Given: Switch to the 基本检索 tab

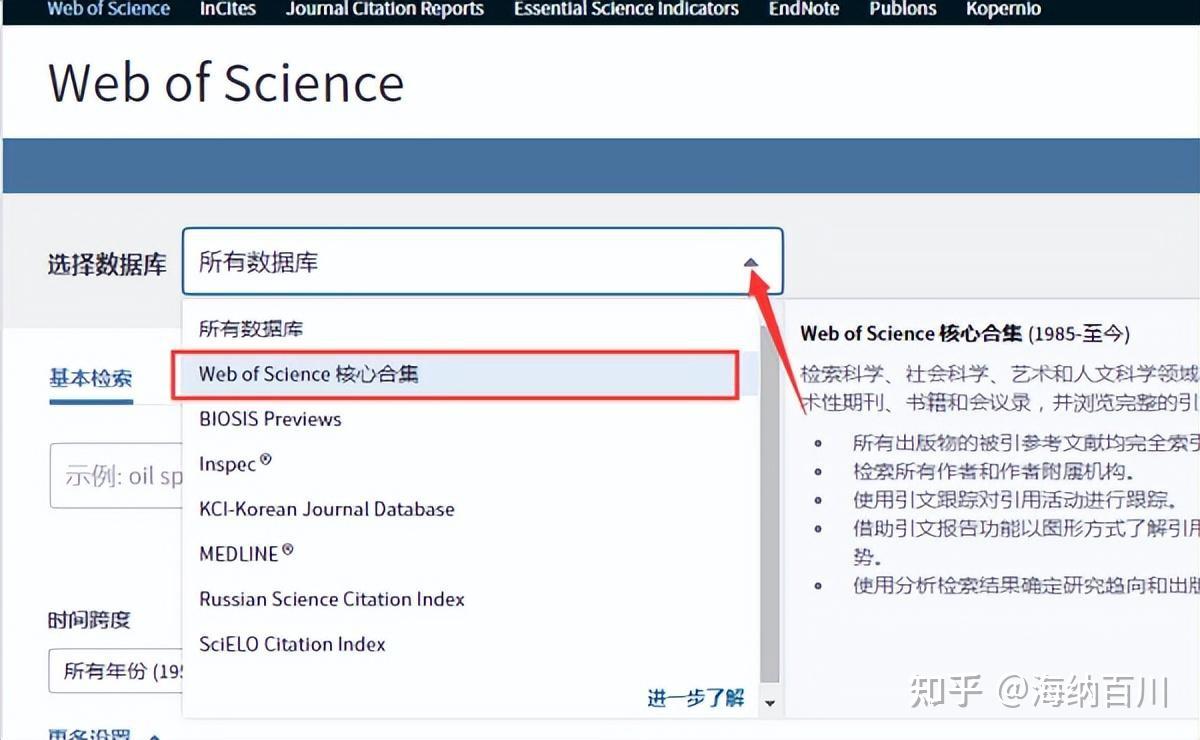Looking at the screenshot, I should click(89, 378).
